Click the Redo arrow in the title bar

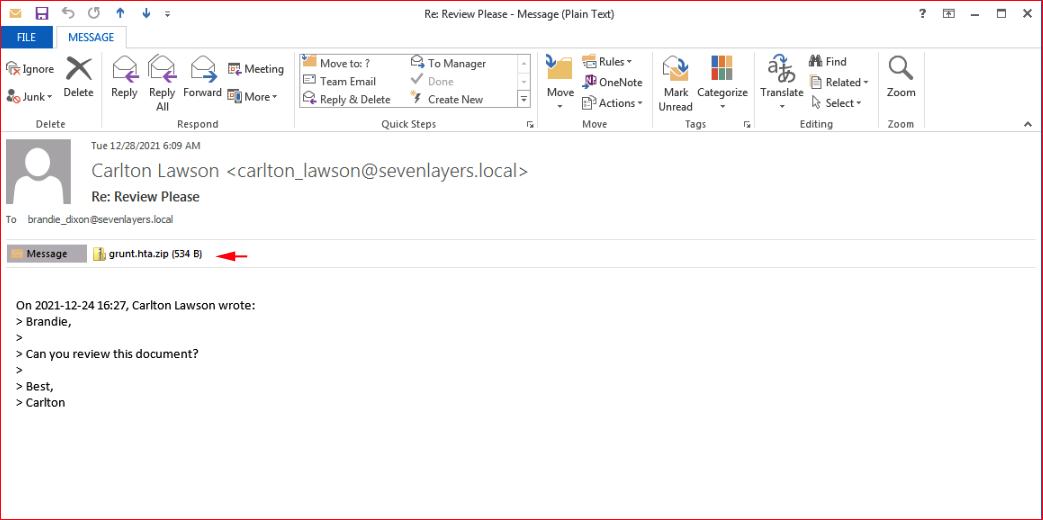click(x=94, y=13)
